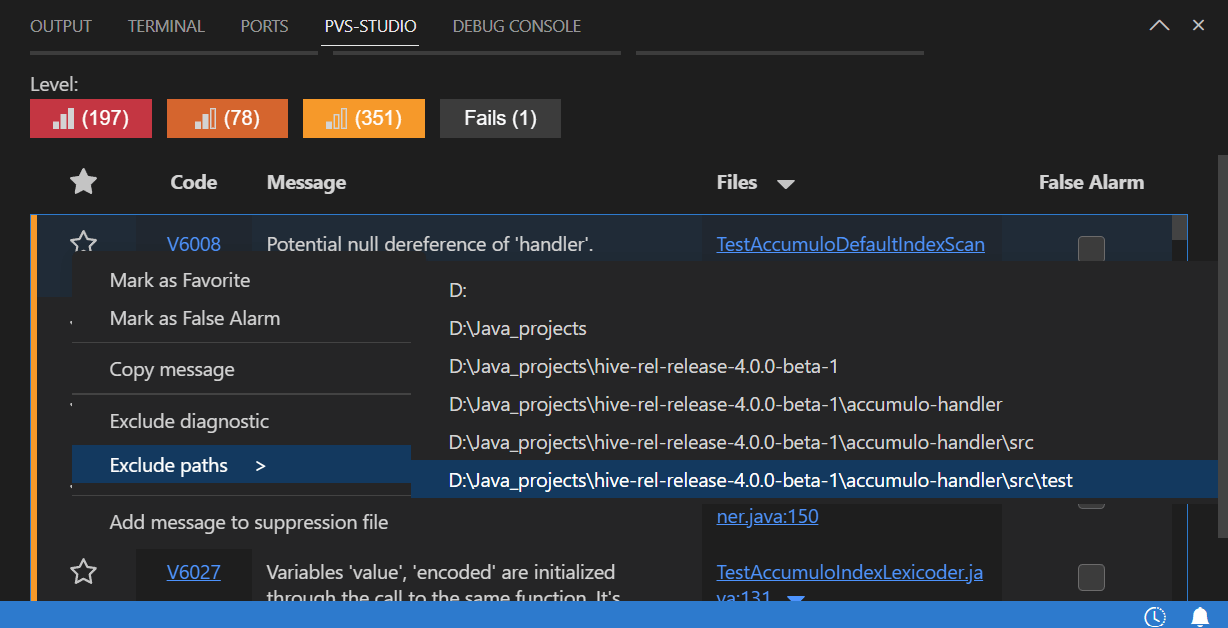
Task: Star the V6027 warning as favorite
Action: point(84,571)
